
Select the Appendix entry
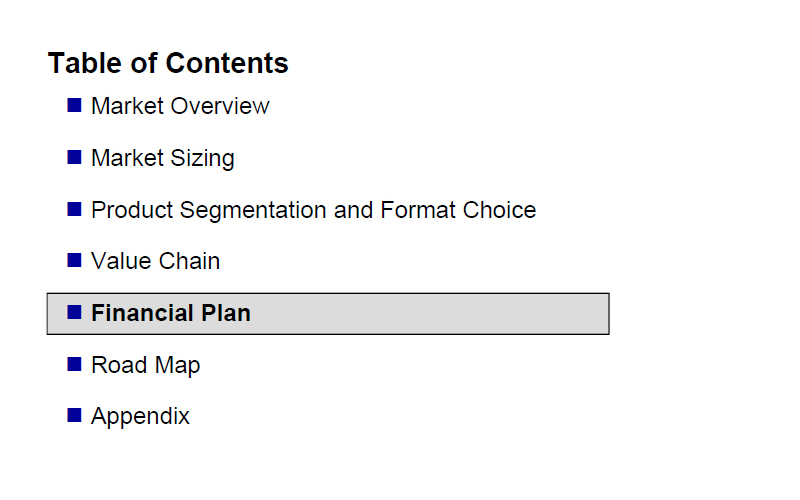click(140, 417)
